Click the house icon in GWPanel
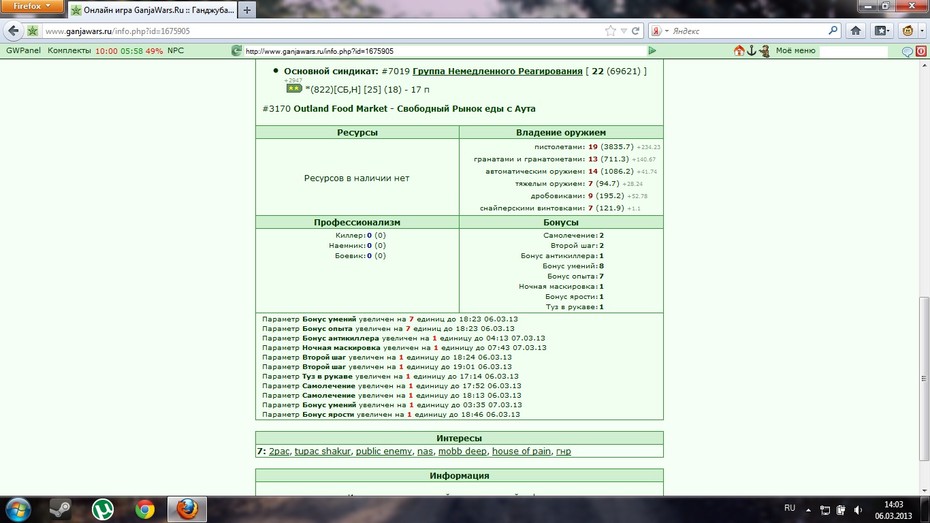This screenshot has height=523, width=930. point(739,51)
